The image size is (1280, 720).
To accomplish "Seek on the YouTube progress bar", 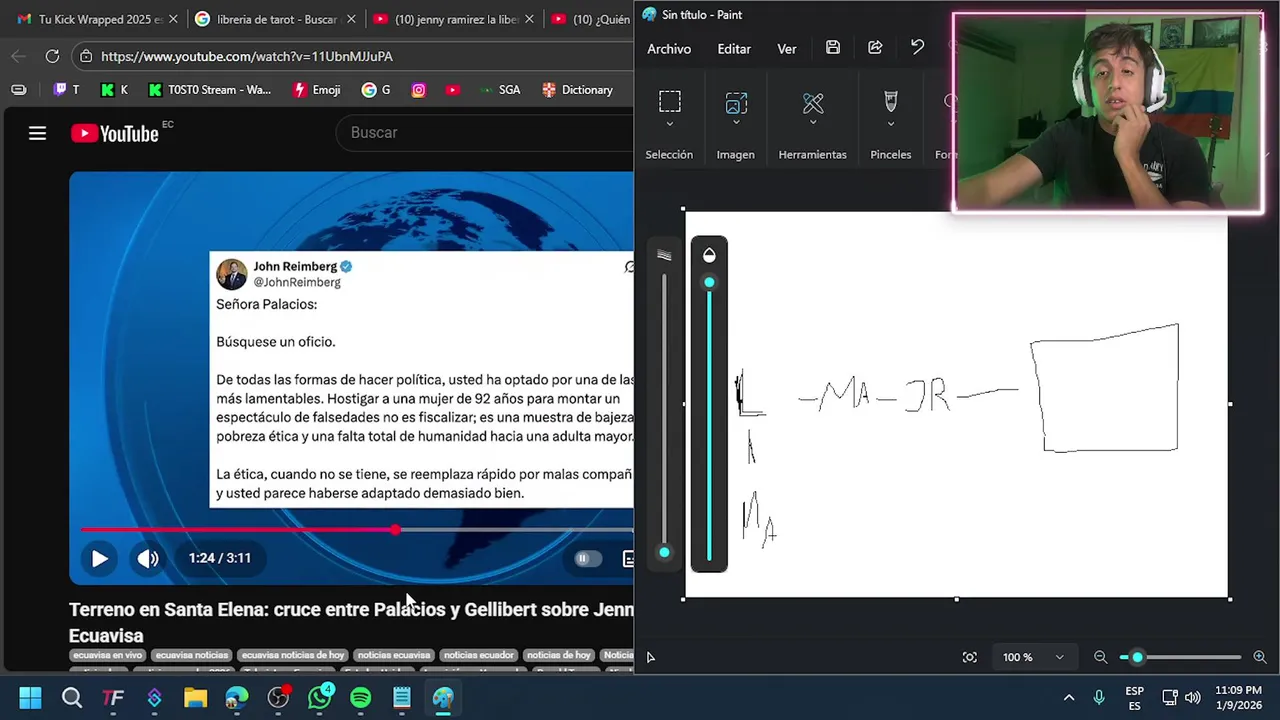I will pyautogui.click(x=357, y=530).
